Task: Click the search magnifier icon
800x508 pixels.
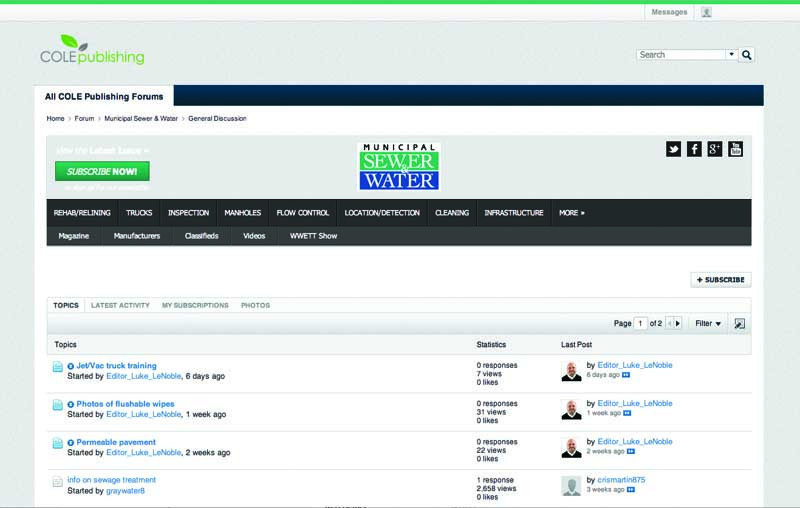Action: click(x=747, y=55)
